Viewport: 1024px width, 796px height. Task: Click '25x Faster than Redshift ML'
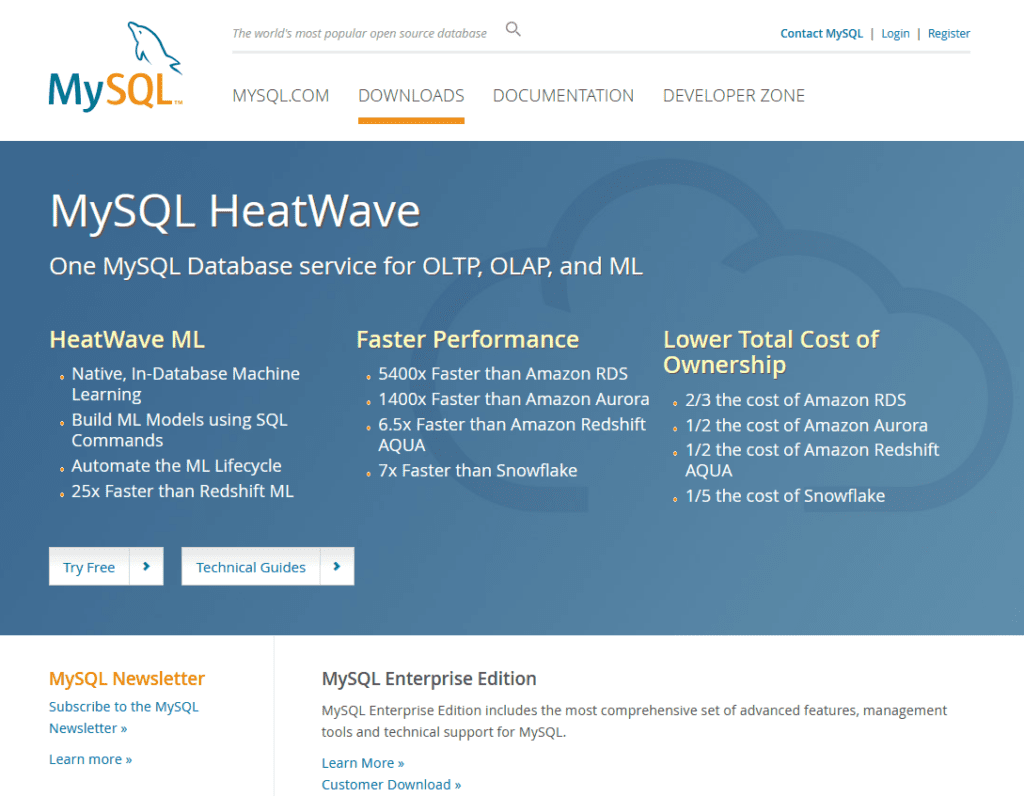point(183,491)
